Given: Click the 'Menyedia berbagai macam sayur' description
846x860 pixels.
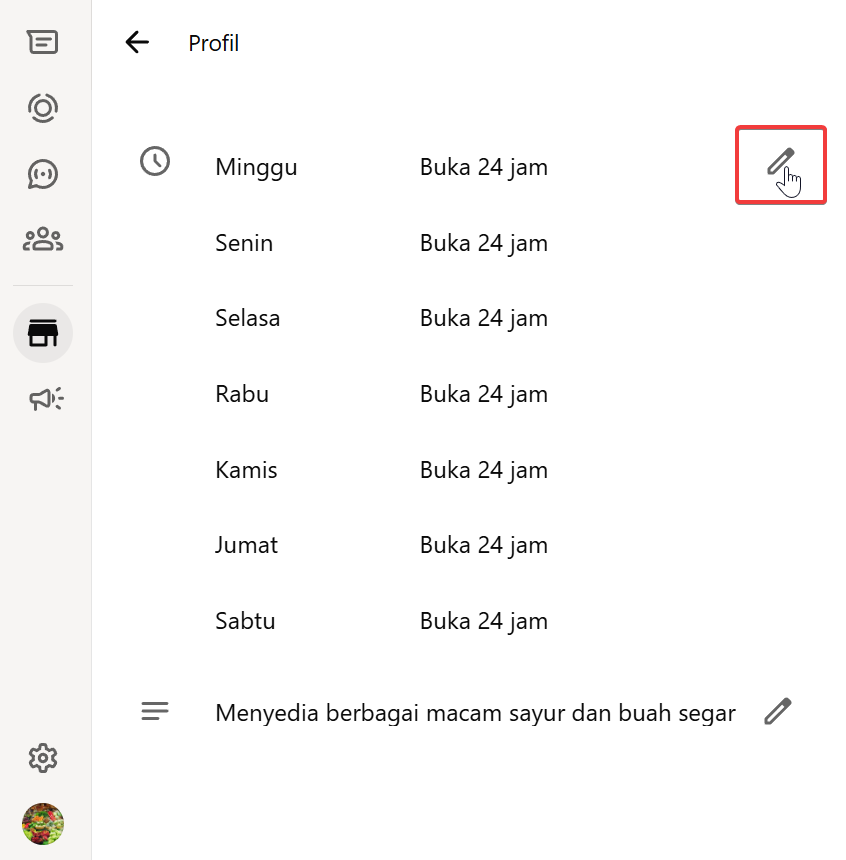Looking at the screenshot, I should [475, 713].
